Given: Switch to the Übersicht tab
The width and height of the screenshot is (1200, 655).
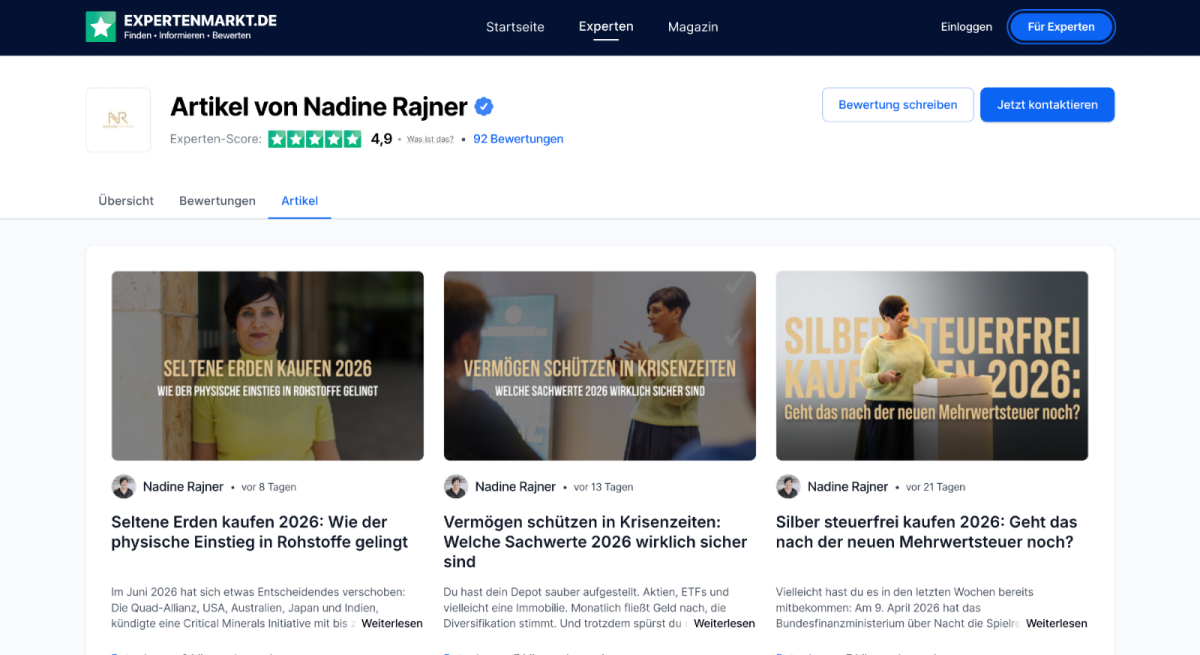Looking at the screenshot, I should point(126,201).
